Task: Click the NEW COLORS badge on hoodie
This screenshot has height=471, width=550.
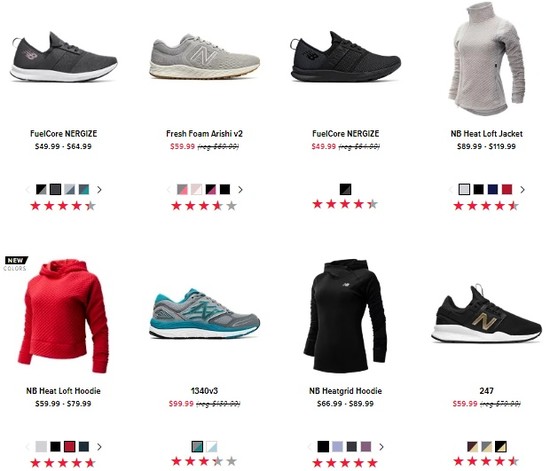Action: [16, 264]
